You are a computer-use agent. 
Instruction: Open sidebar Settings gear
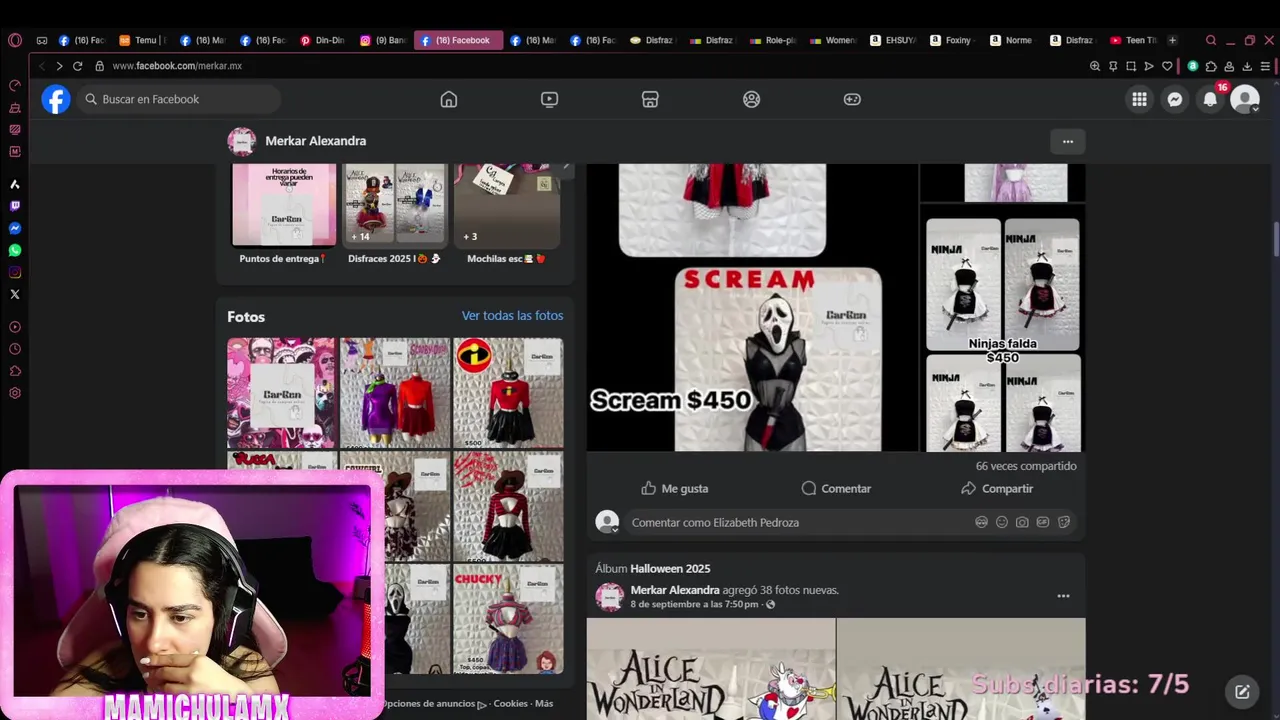[14, 393]
